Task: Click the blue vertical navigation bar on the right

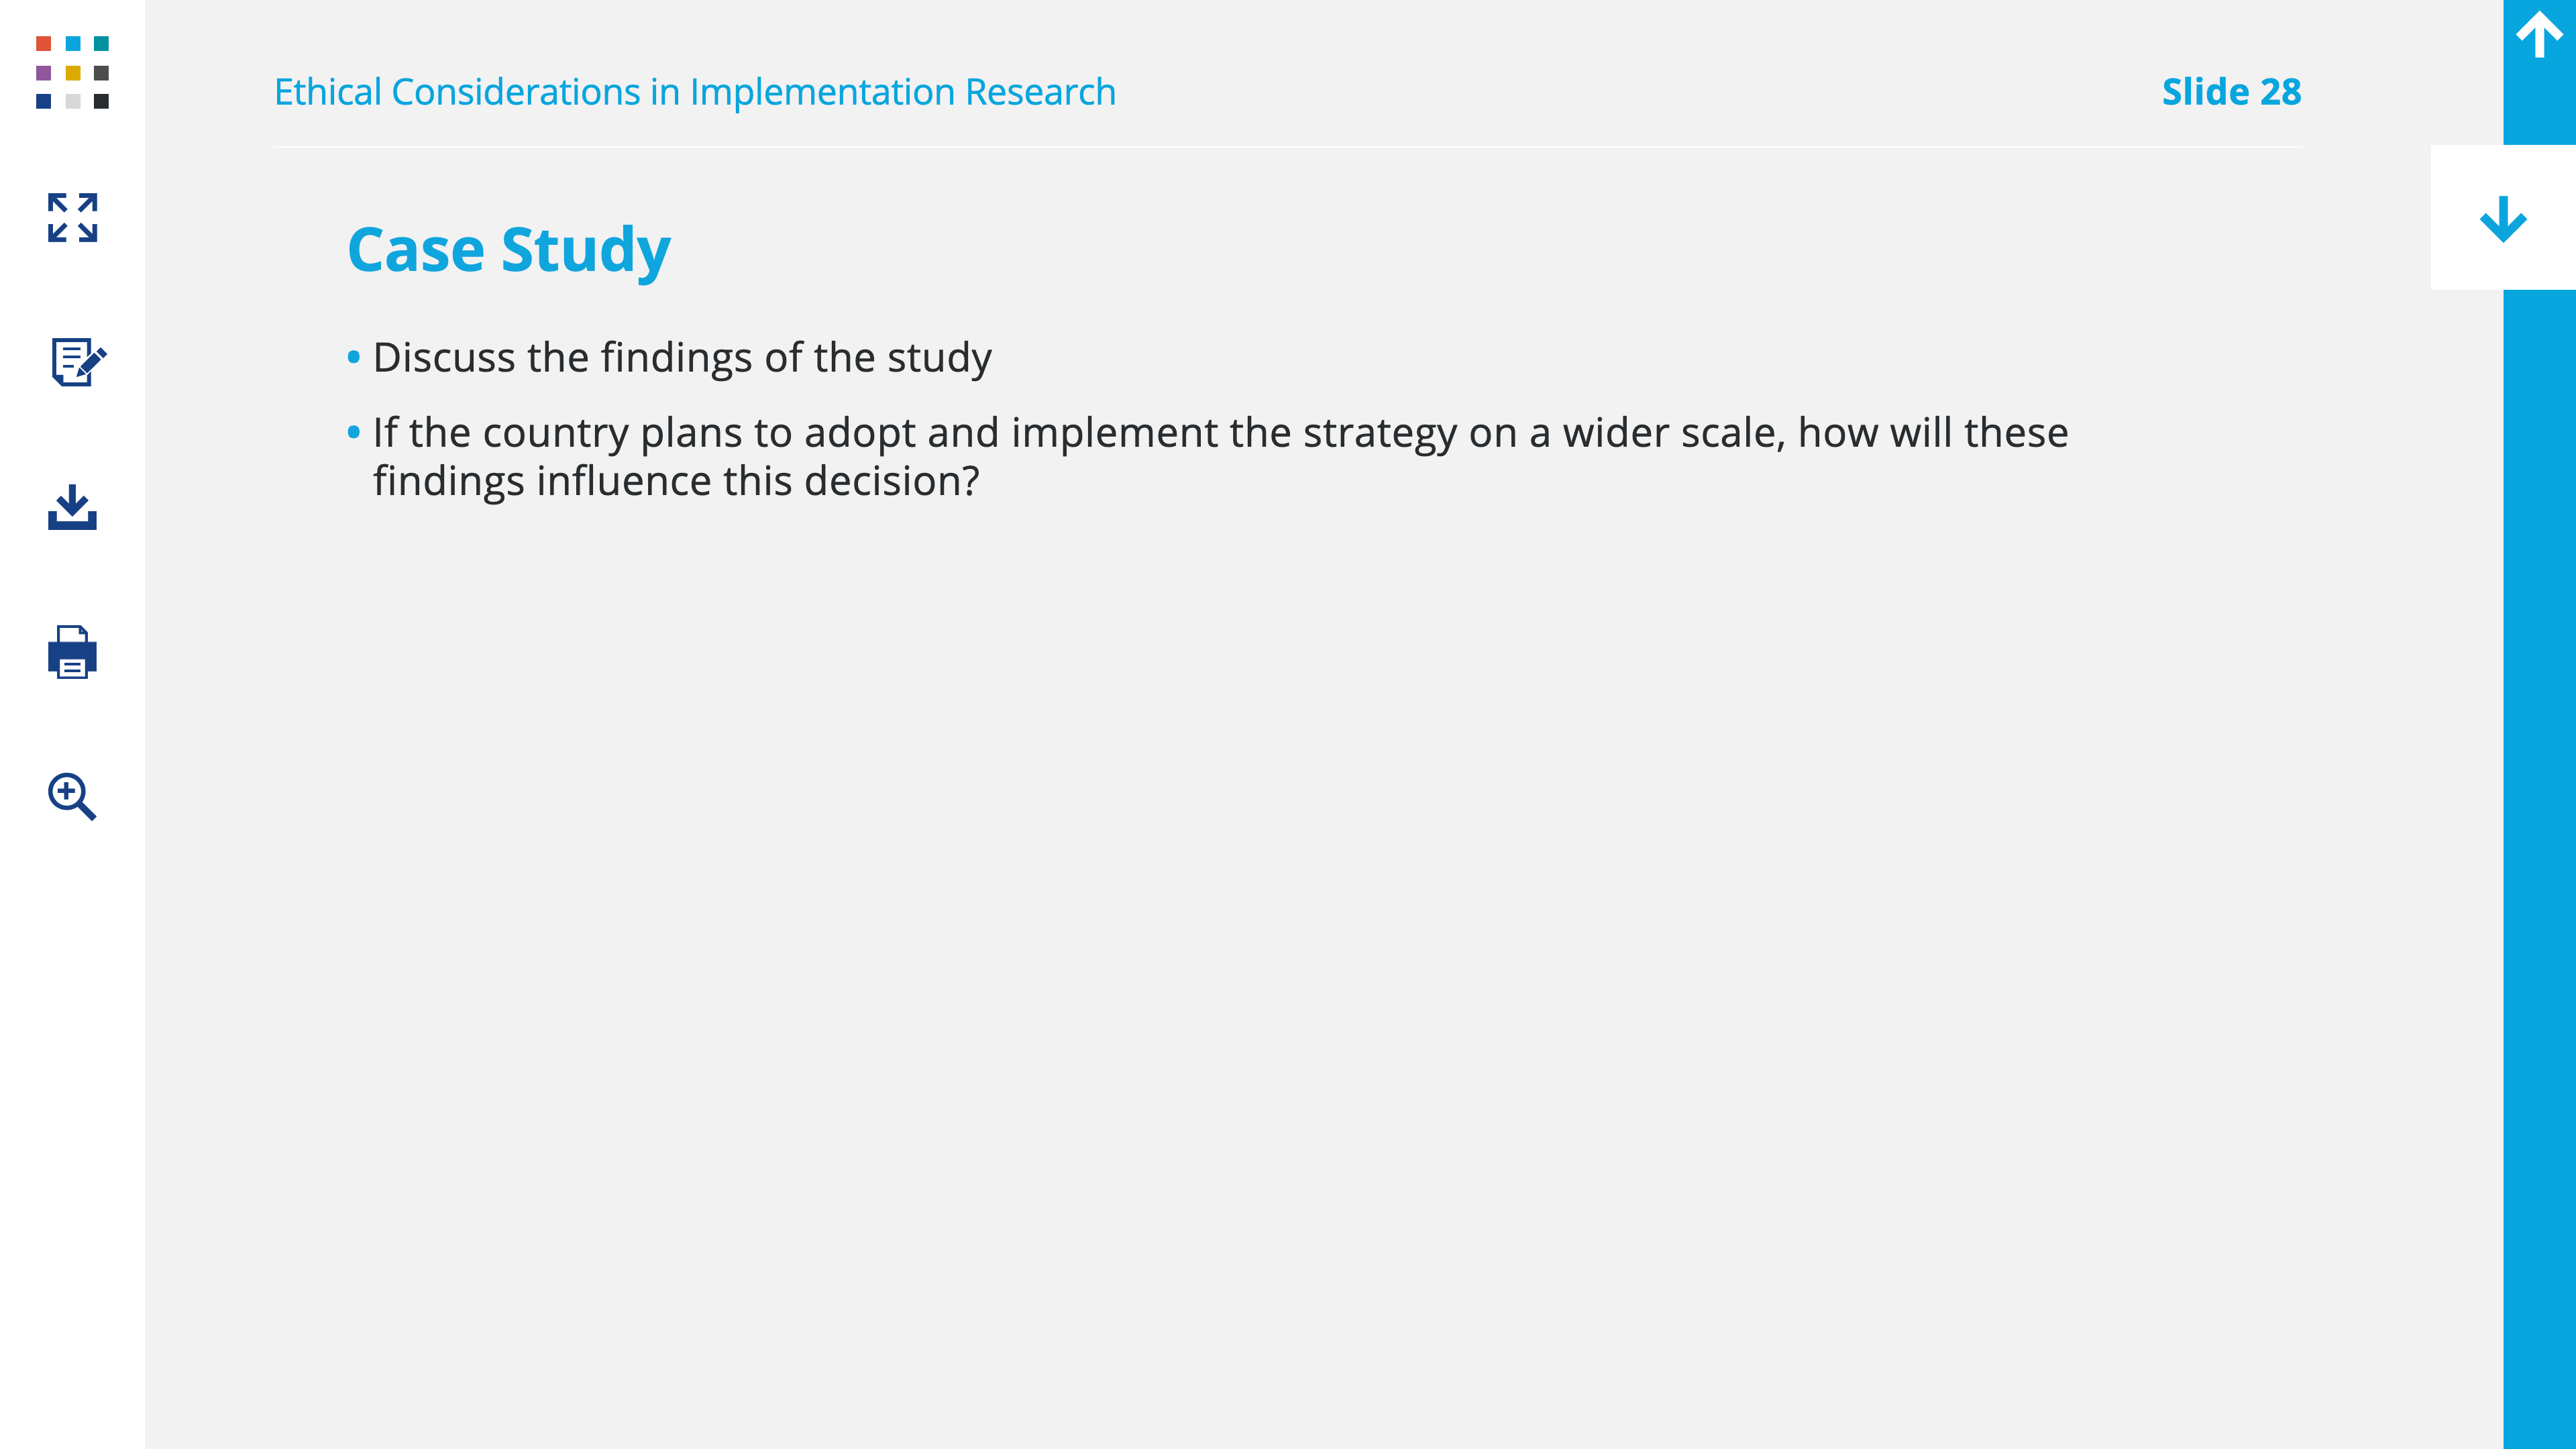Action: tap(2539, 868)
